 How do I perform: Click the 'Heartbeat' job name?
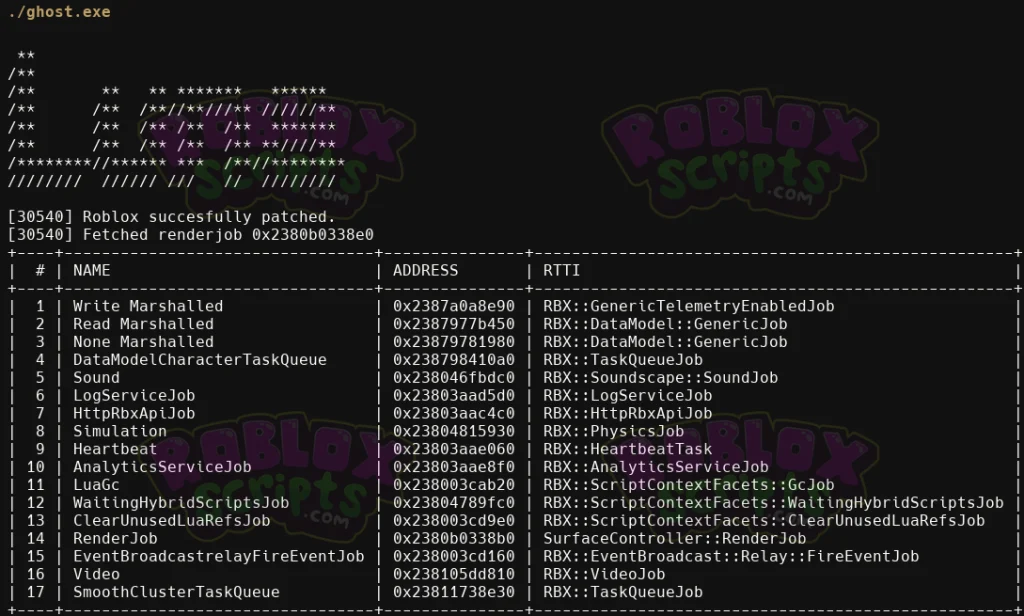(115, 449)
